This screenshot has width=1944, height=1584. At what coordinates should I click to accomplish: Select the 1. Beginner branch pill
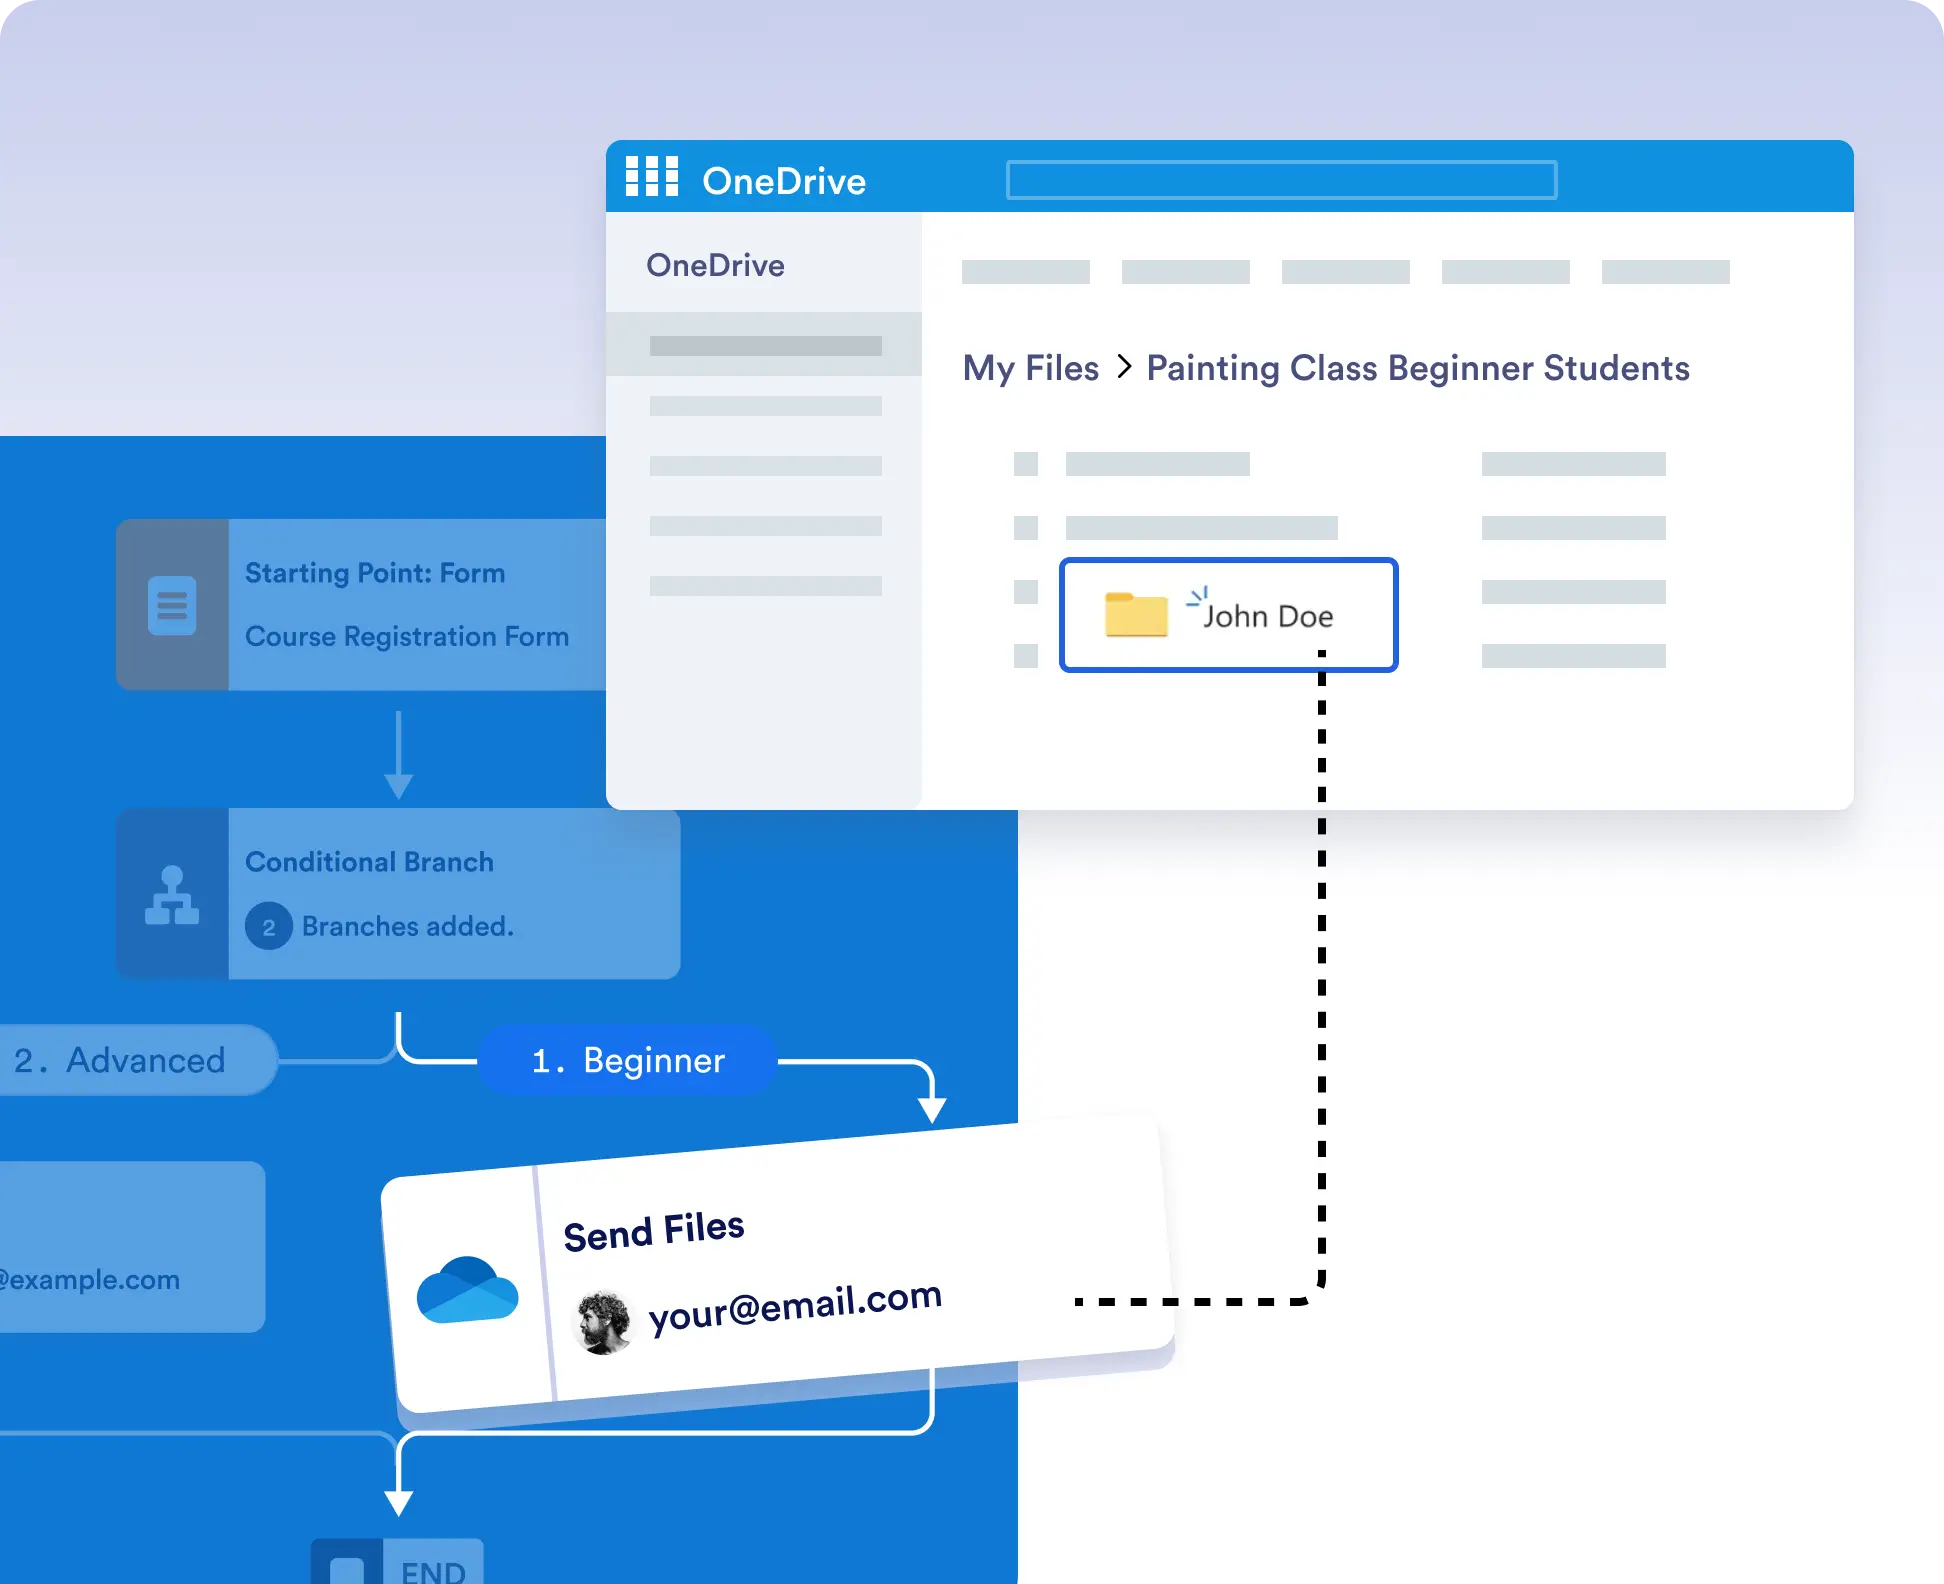[628, 1060]
